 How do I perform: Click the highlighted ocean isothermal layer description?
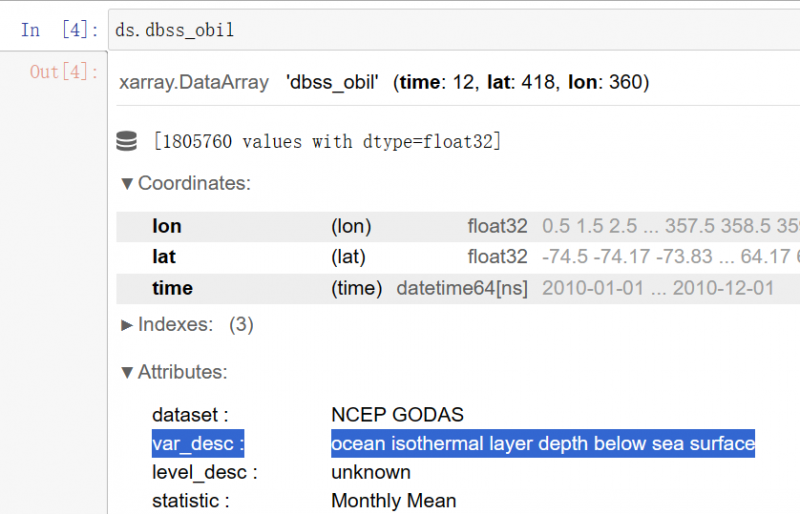point(543,443)
